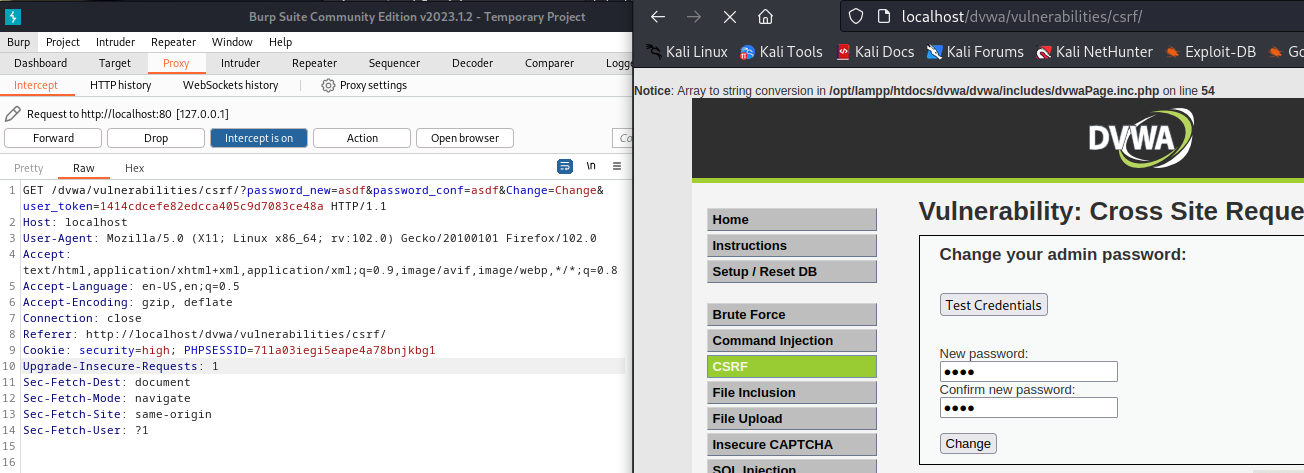
Task: Toggle the Intercept is on button
Action: [x=259, y=138]
